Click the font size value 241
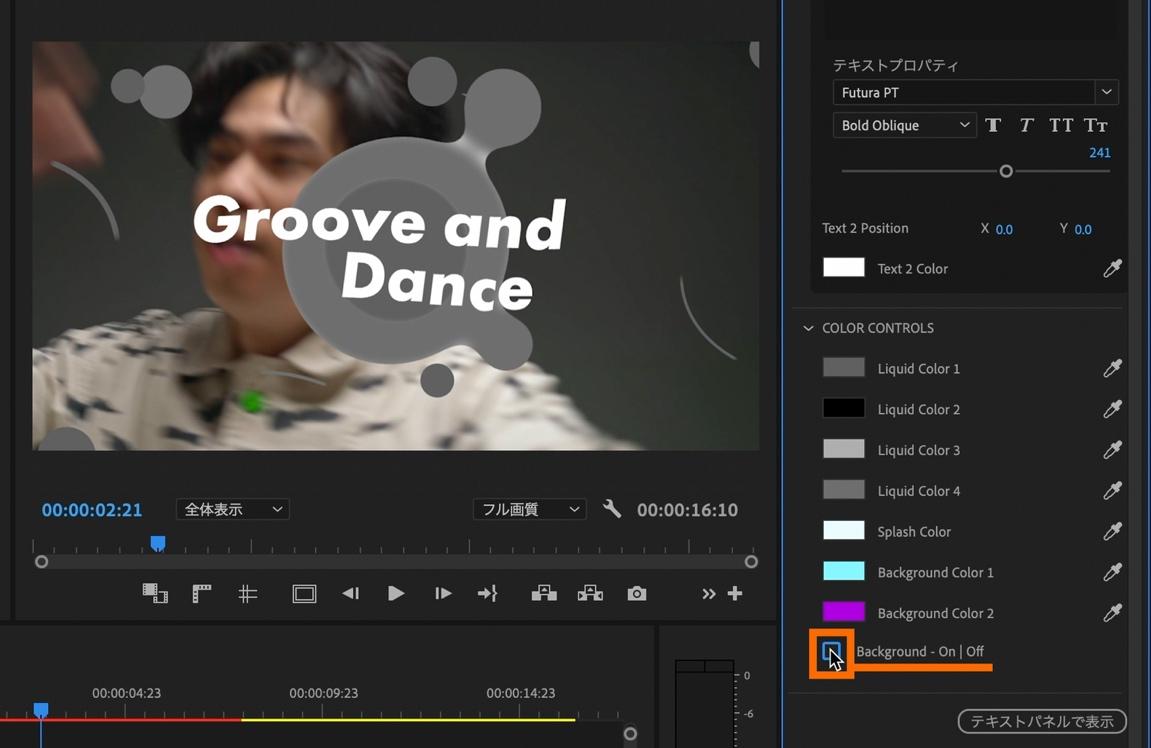Viewport: 1151px width, 748px height. click(1099, 153)
